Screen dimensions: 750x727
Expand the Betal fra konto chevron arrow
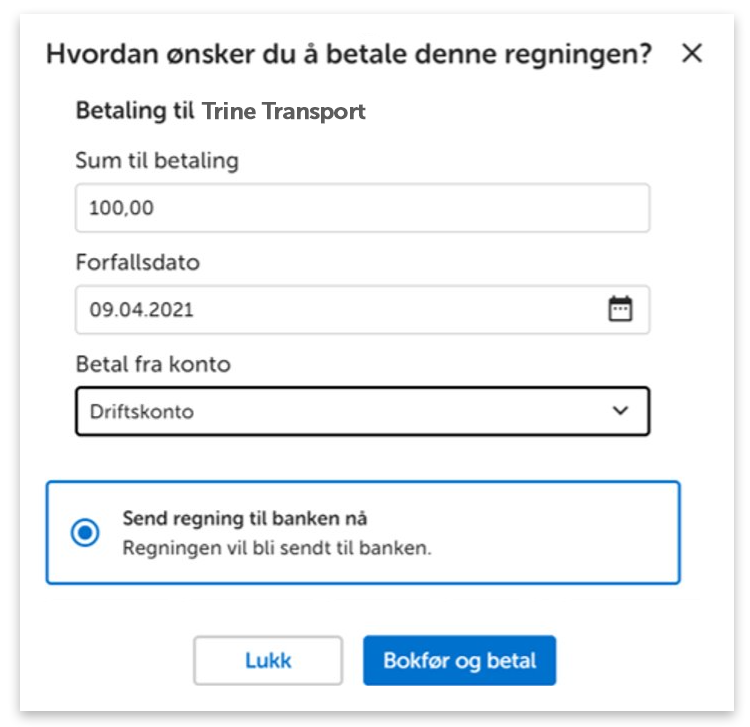coord(620,411)
